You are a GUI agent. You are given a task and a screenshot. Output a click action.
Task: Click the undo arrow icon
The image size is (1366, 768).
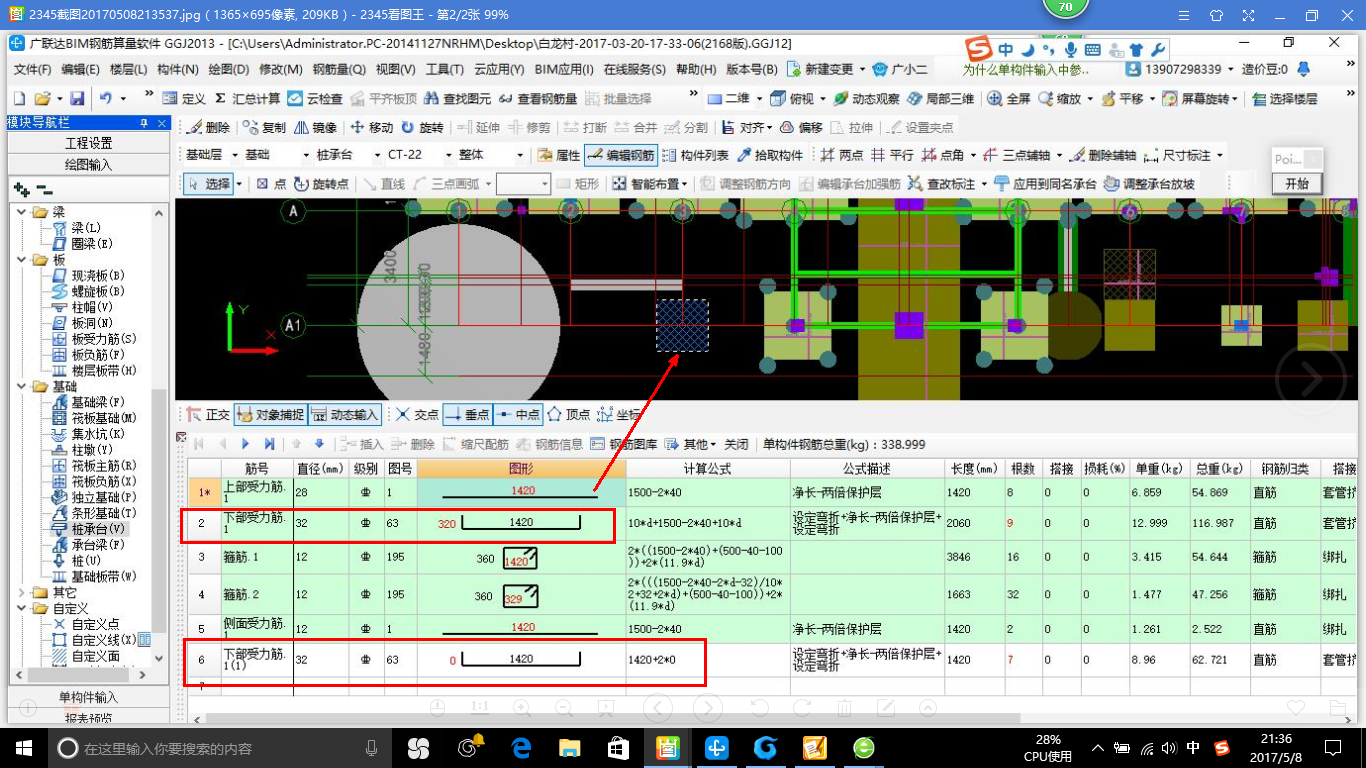[105, 99]
